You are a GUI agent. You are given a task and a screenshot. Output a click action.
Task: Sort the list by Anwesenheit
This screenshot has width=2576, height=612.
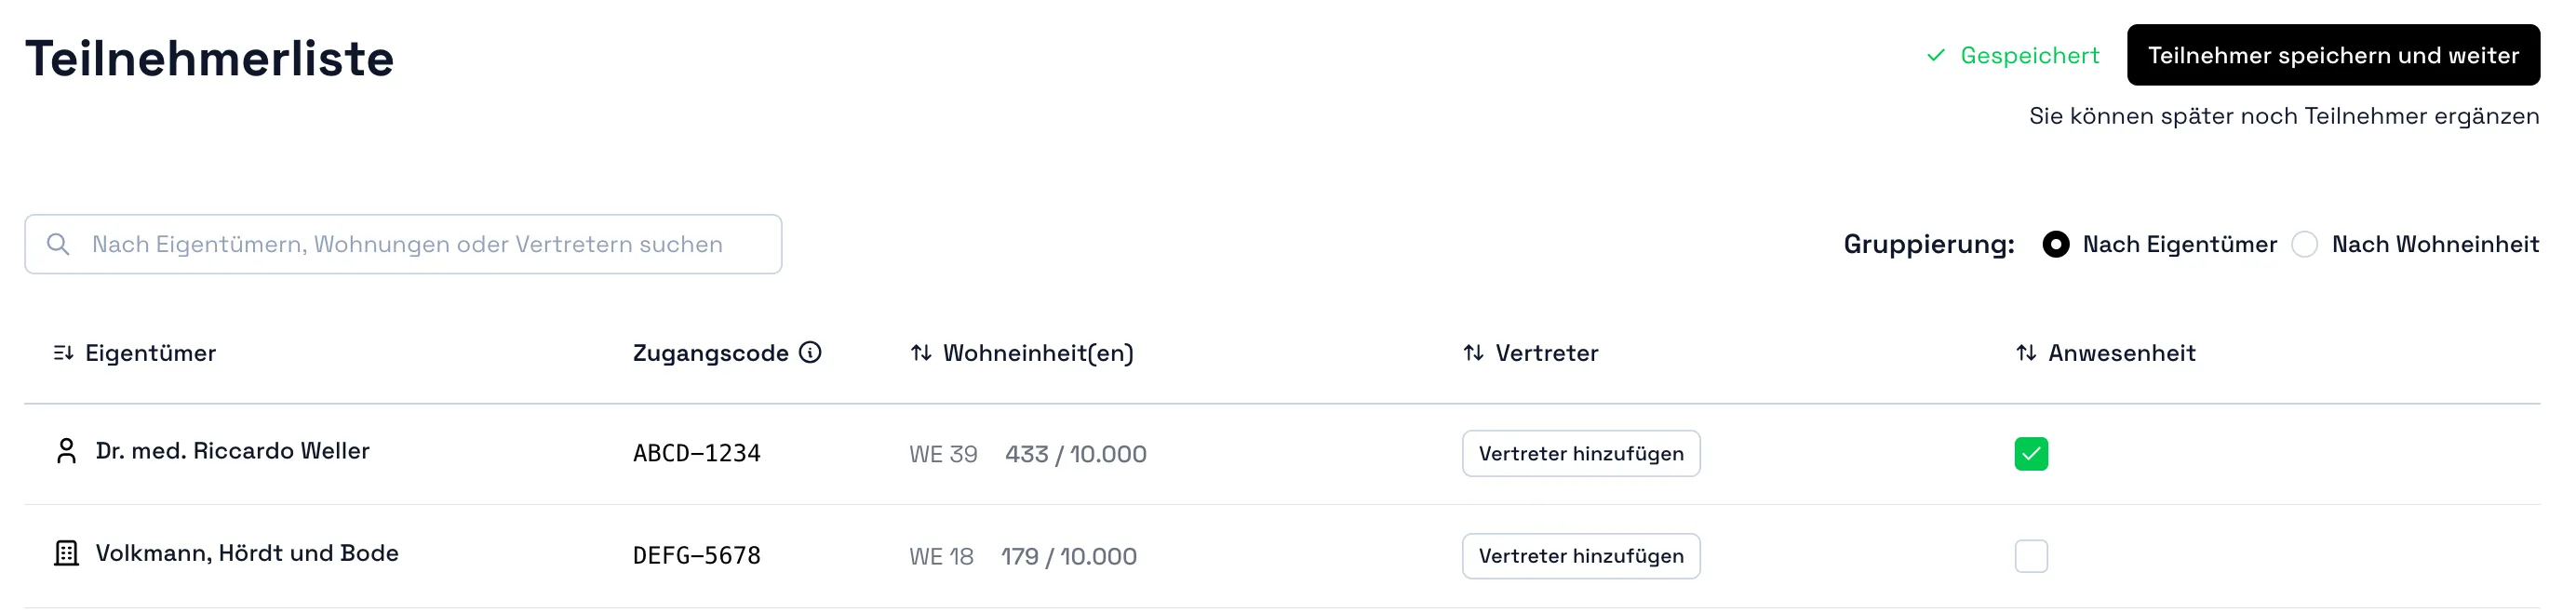coord(2024,352)
